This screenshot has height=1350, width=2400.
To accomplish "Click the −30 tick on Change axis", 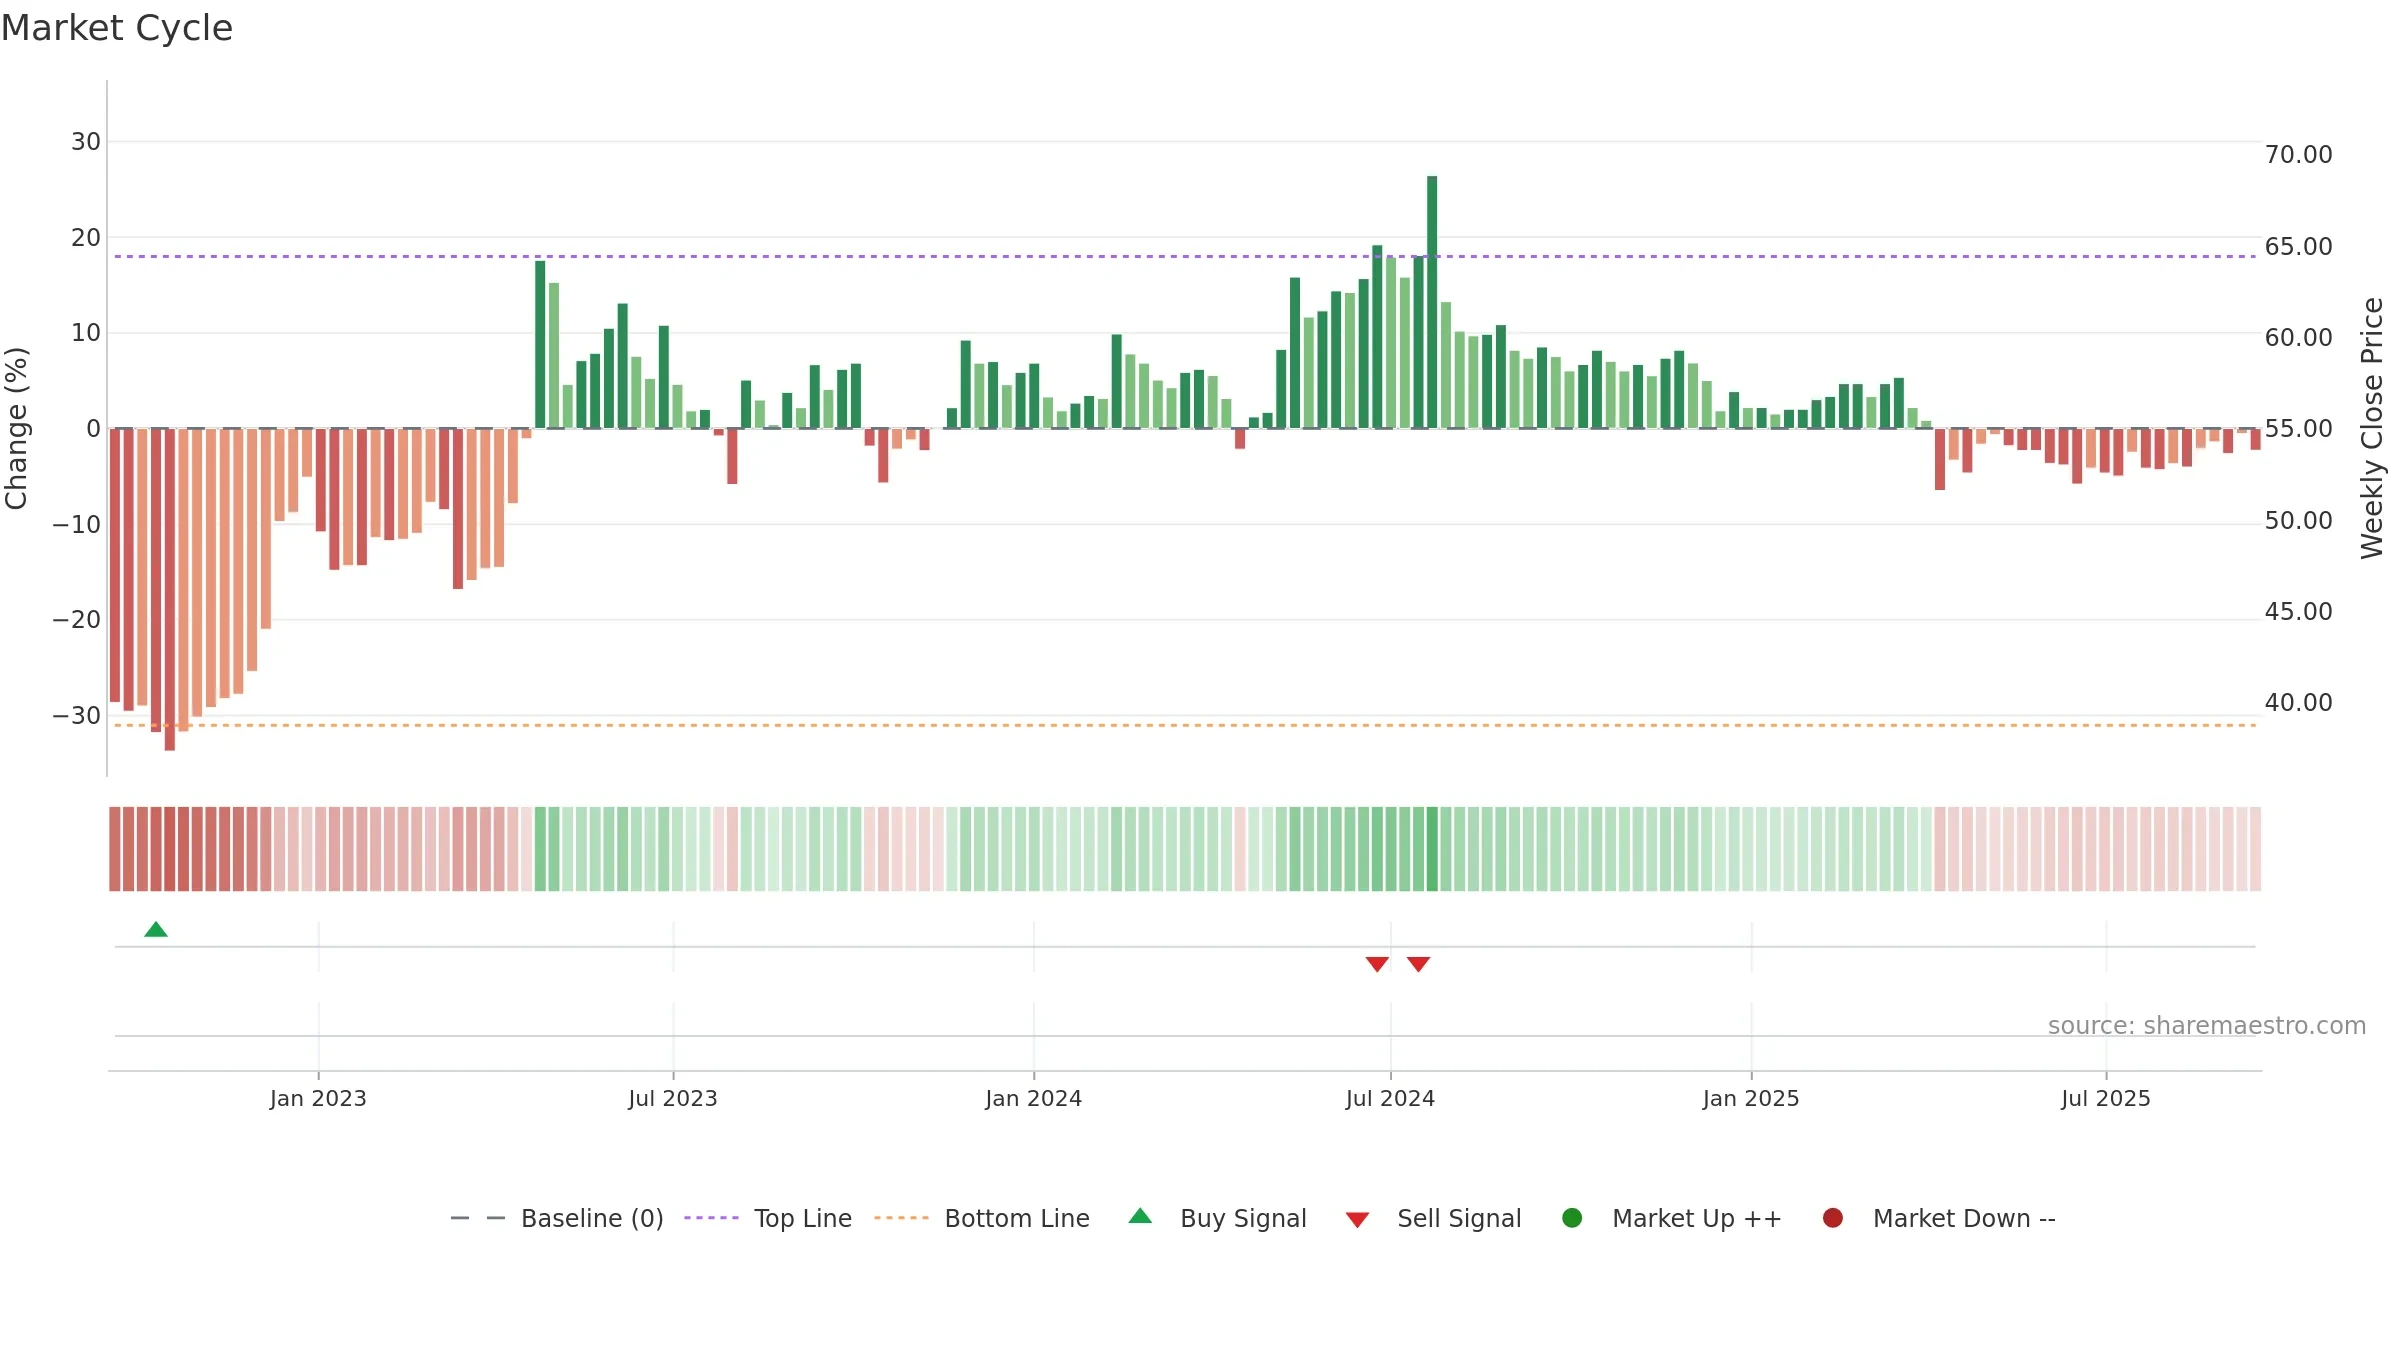I will pos(77,716).
